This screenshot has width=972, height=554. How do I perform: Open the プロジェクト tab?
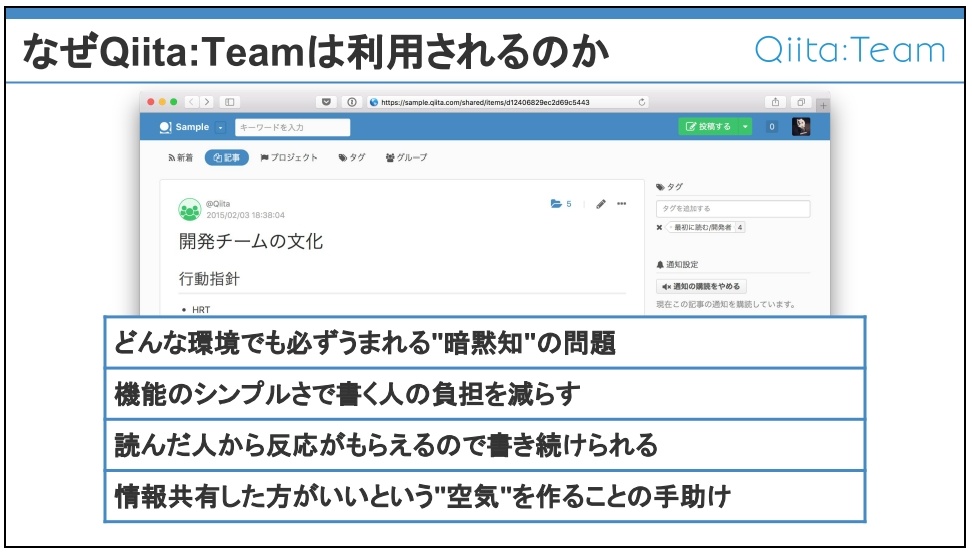pyautogui.click(x=289, y=157)
